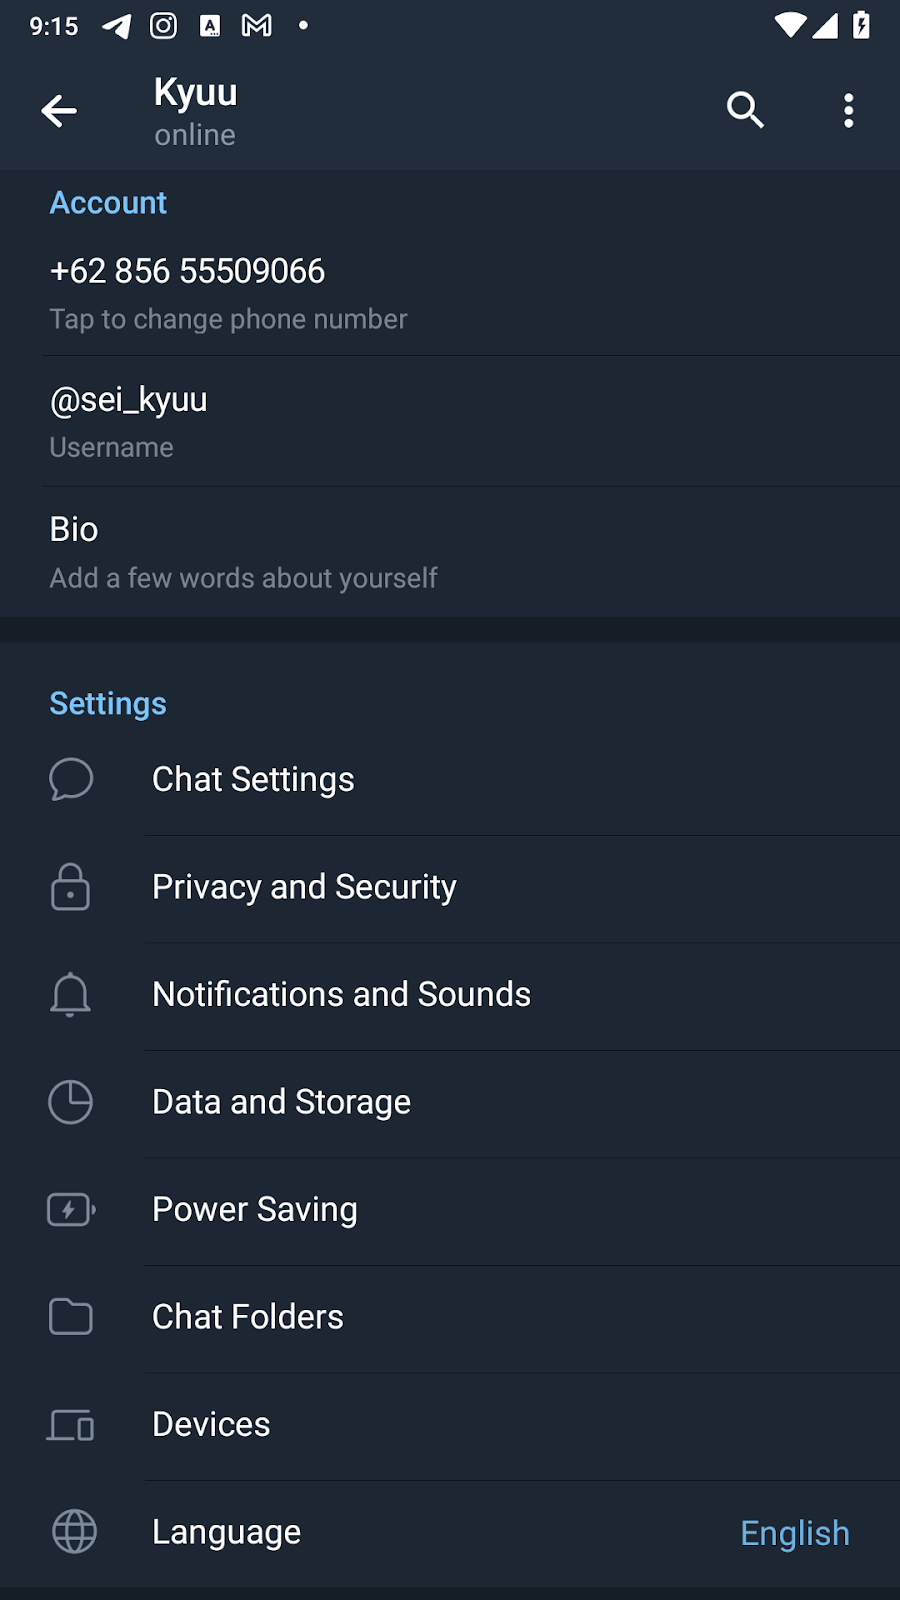Click the Privacy and Security lock icon
The image size is (900, 1600).
click(x=70, y=887)
